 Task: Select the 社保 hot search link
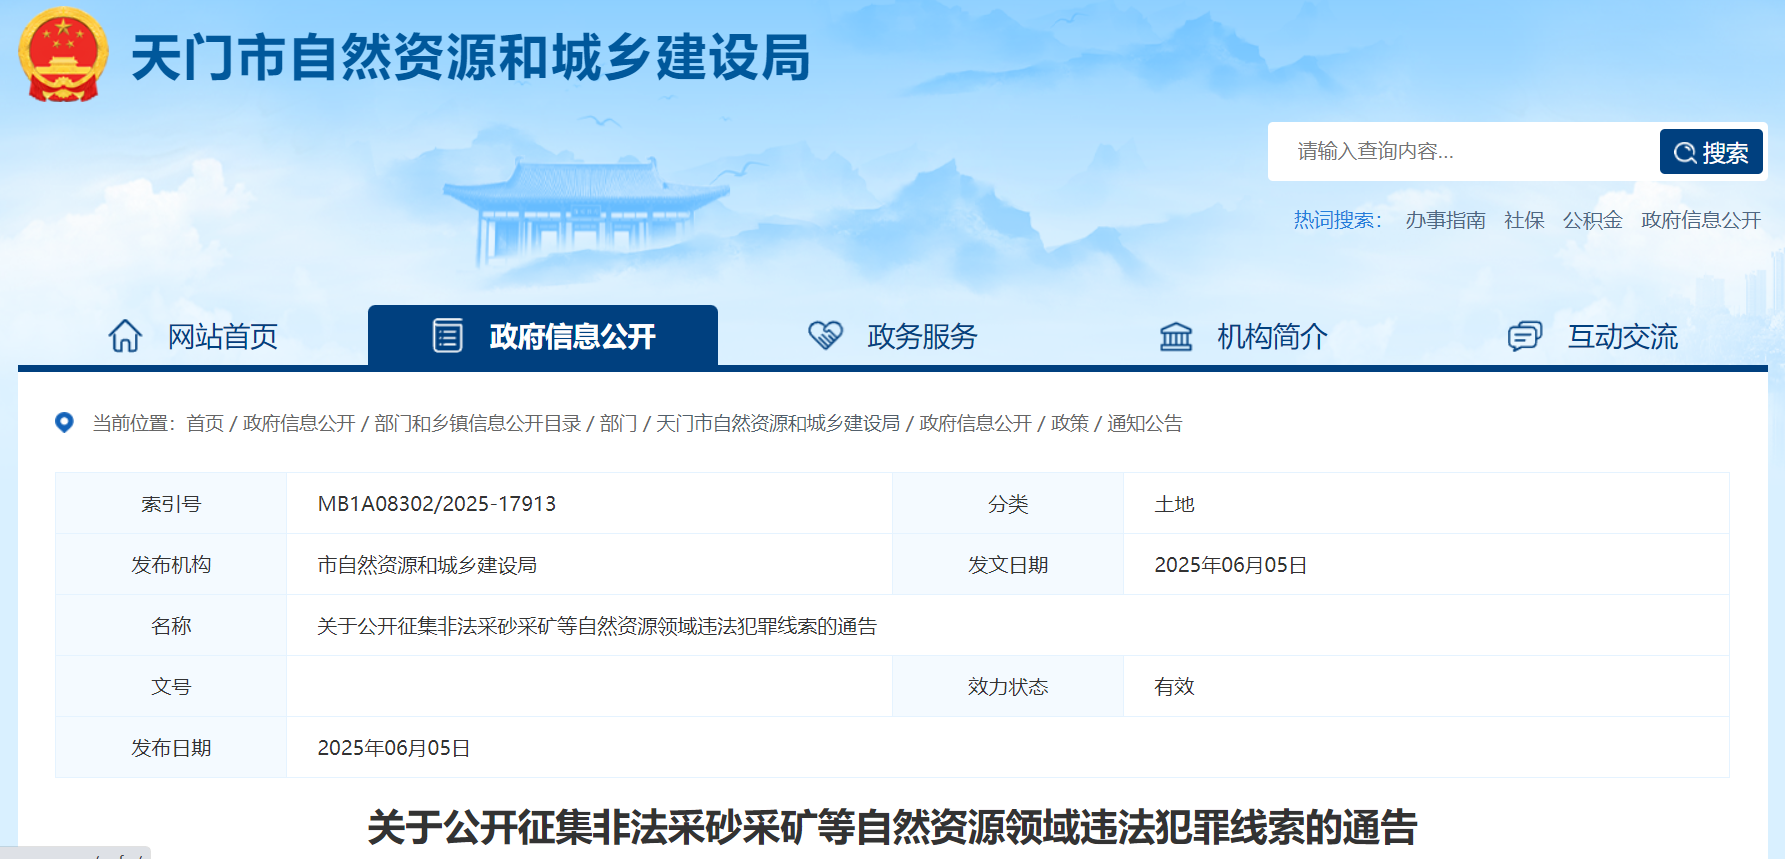[x=1523, y=220]
